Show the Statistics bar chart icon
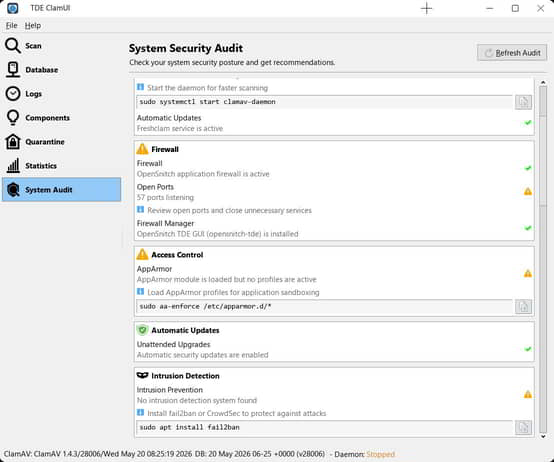Screen dimensions: 554x462 (13, 165)
